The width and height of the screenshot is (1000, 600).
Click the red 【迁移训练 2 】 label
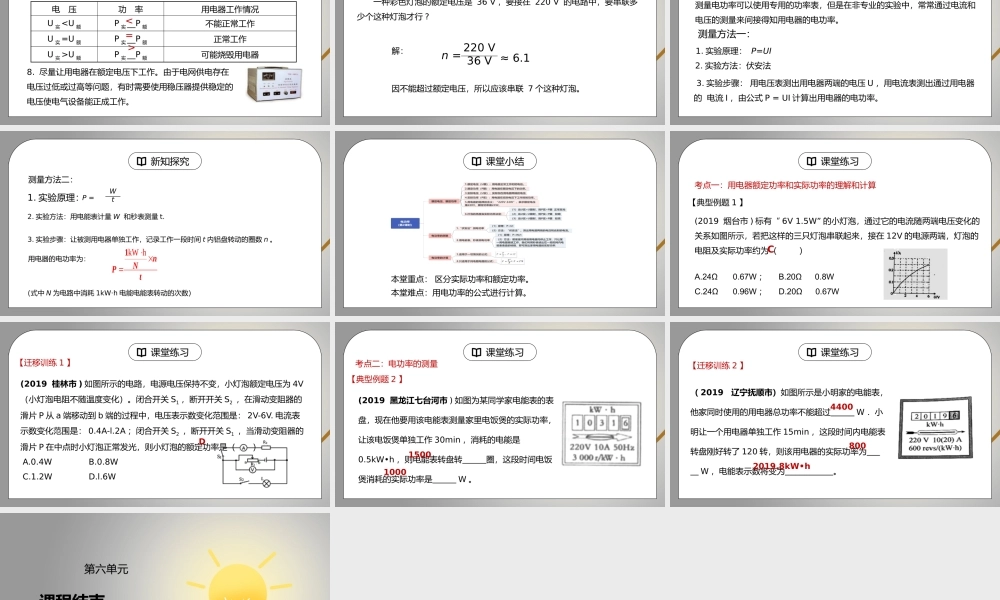click(717, 365)
